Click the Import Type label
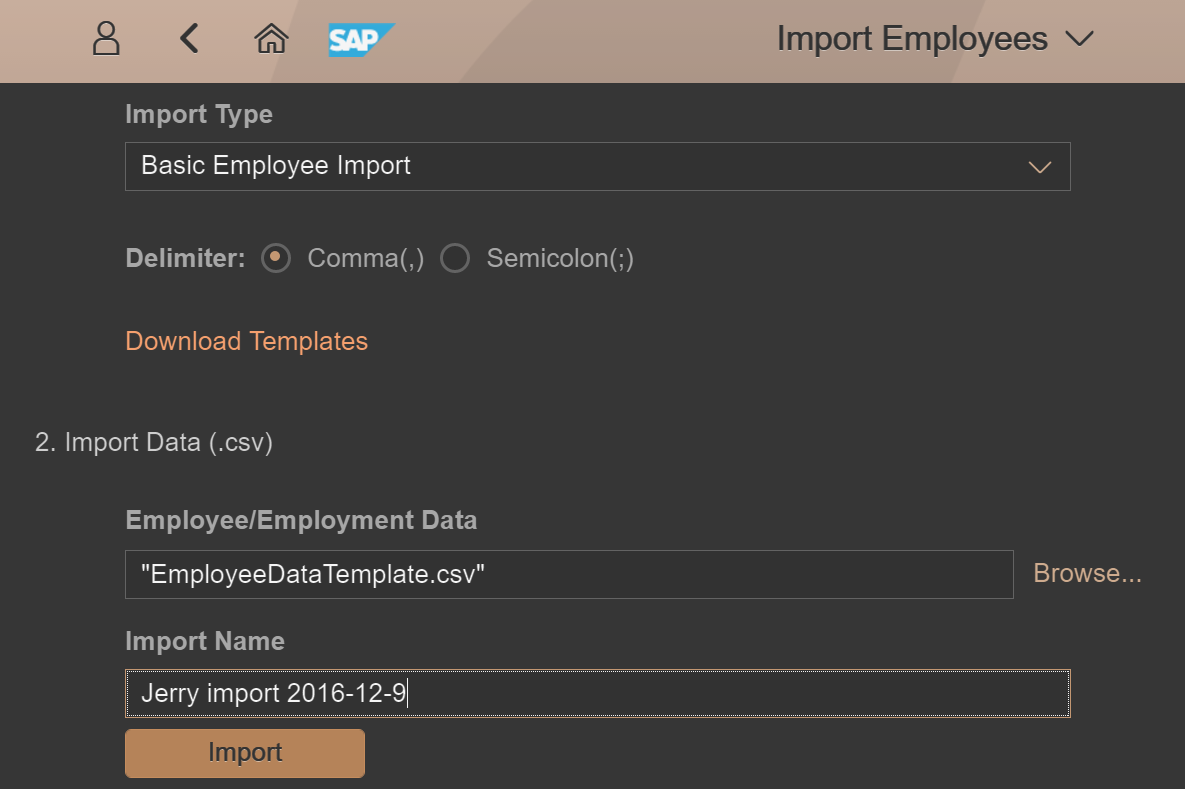 [199, 114]
